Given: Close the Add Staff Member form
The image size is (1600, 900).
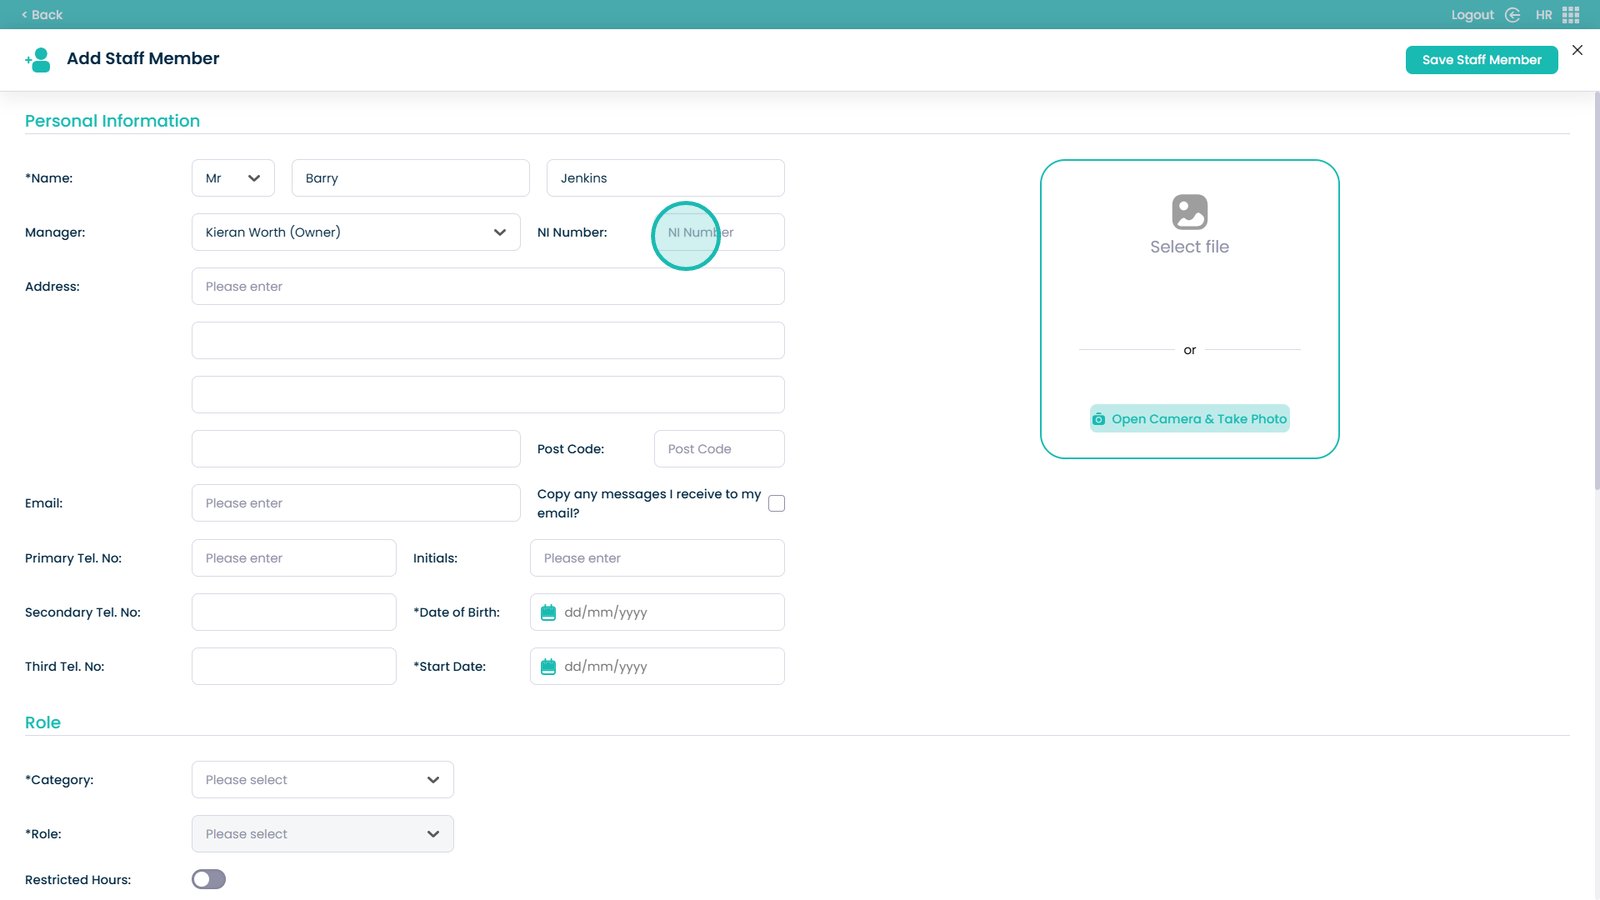Looking at the screenshot, I should [x=1577, y=50].
